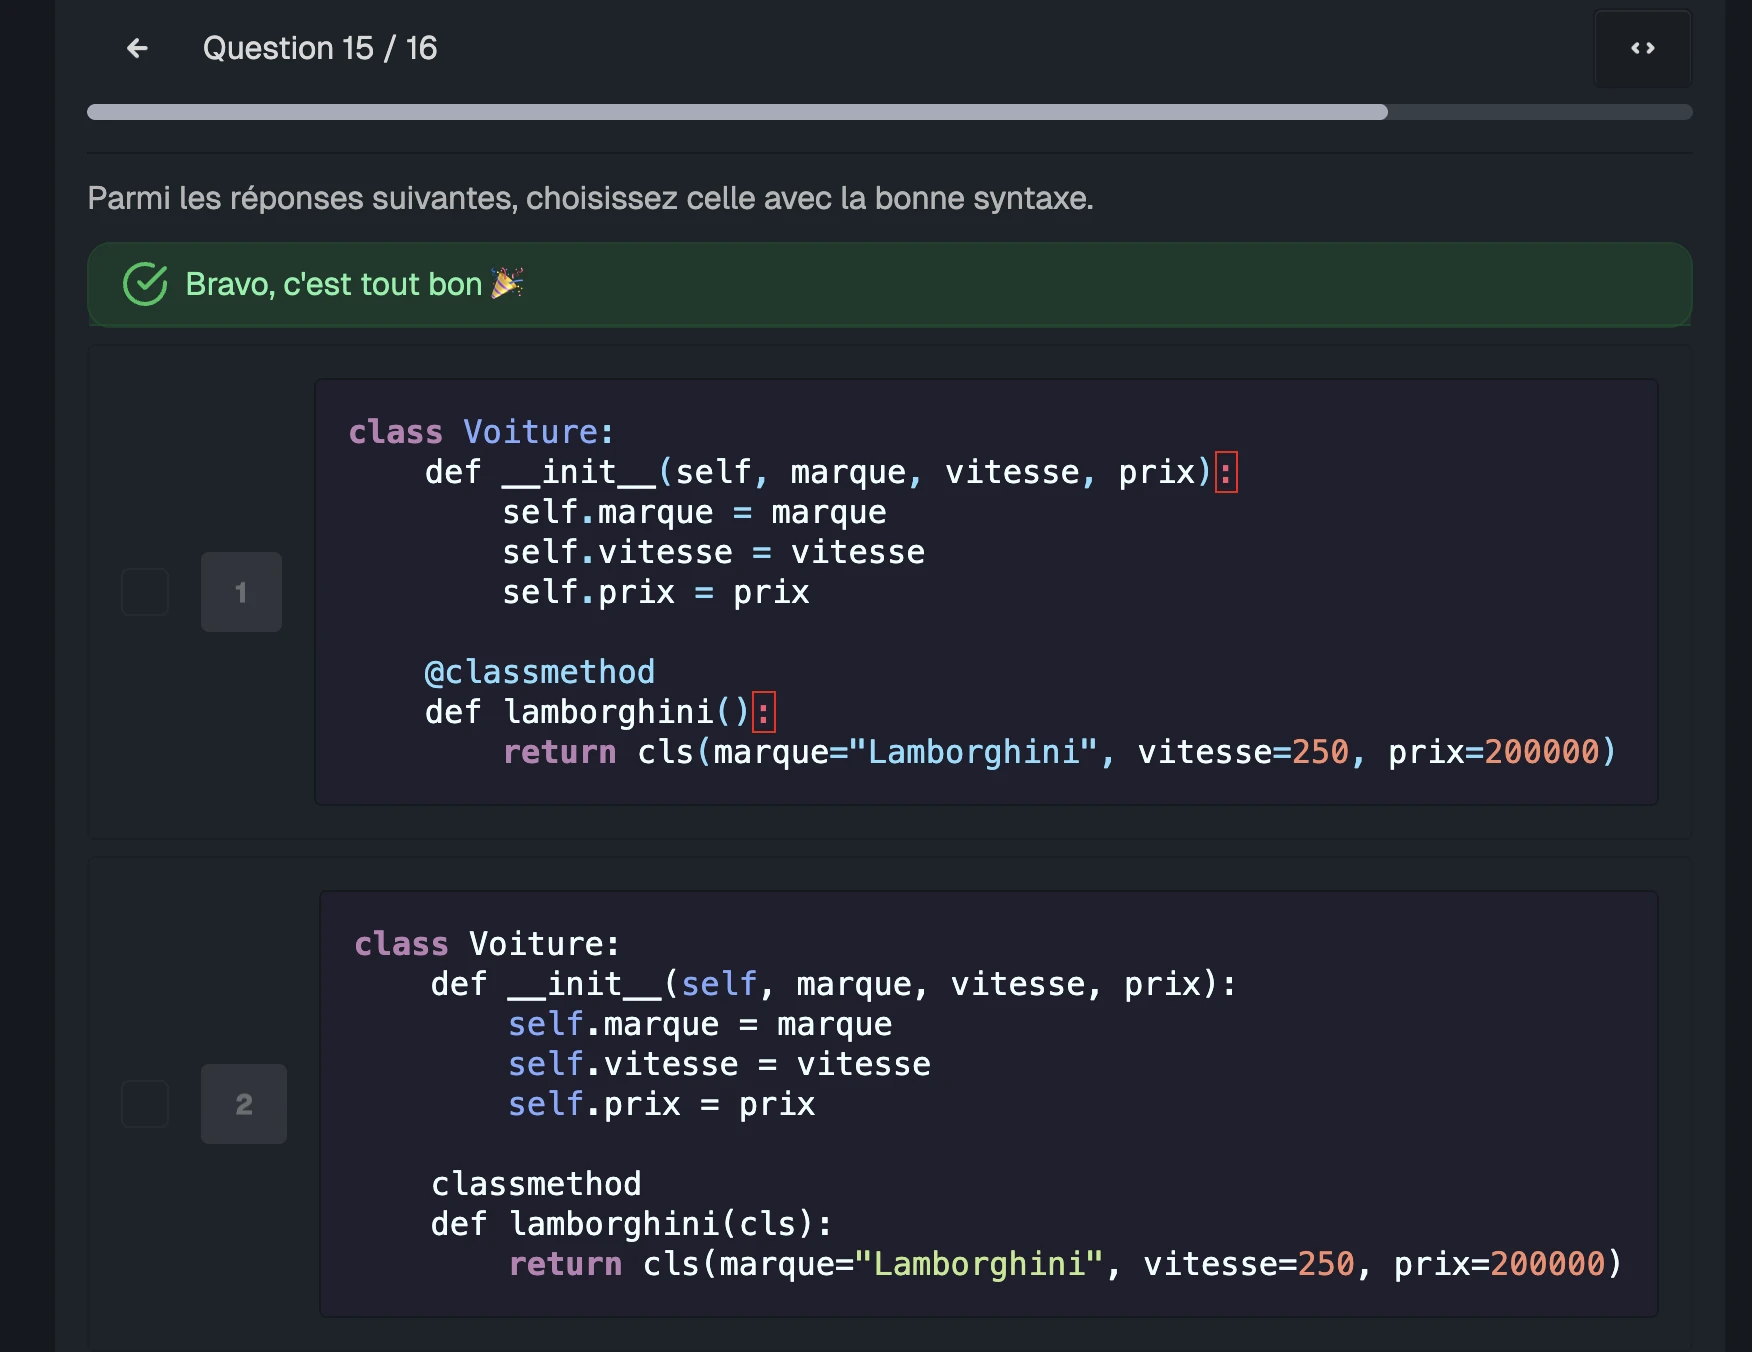The width and height of the screenshot is (1752, 1352).
Task: Click the quiz progress bar
Action: pos(889,112)
